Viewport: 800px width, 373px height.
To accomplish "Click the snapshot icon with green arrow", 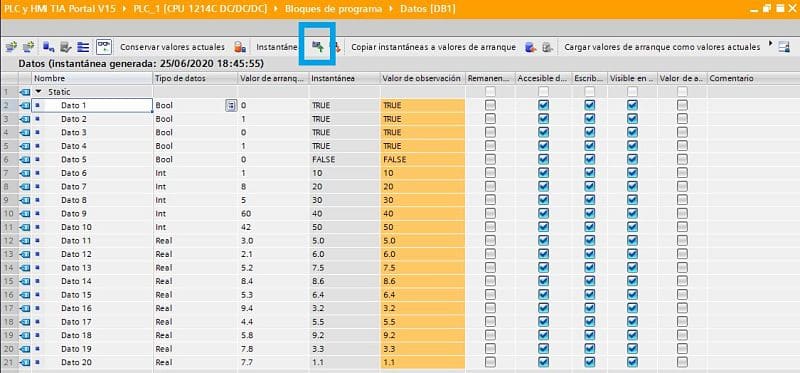I will pos(318,47).
